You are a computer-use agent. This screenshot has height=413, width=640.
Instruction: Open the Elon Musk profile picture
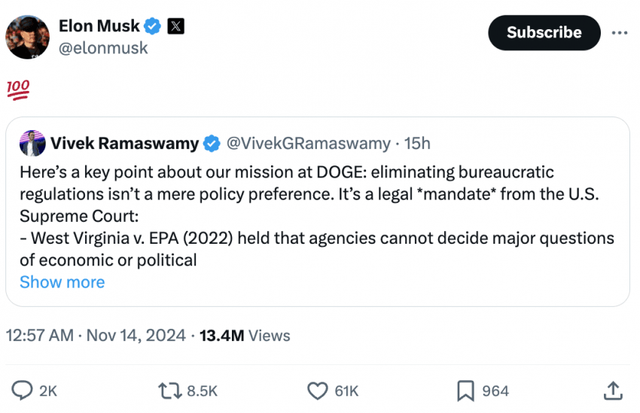coord(28,36)
